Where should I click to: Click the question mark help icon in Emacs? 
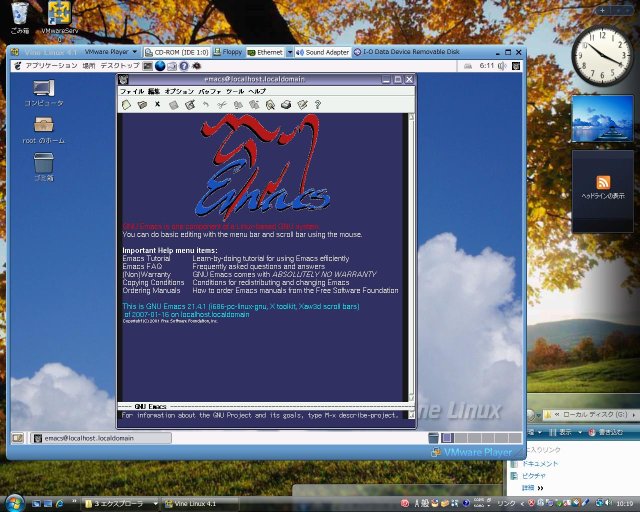(317, 104)
